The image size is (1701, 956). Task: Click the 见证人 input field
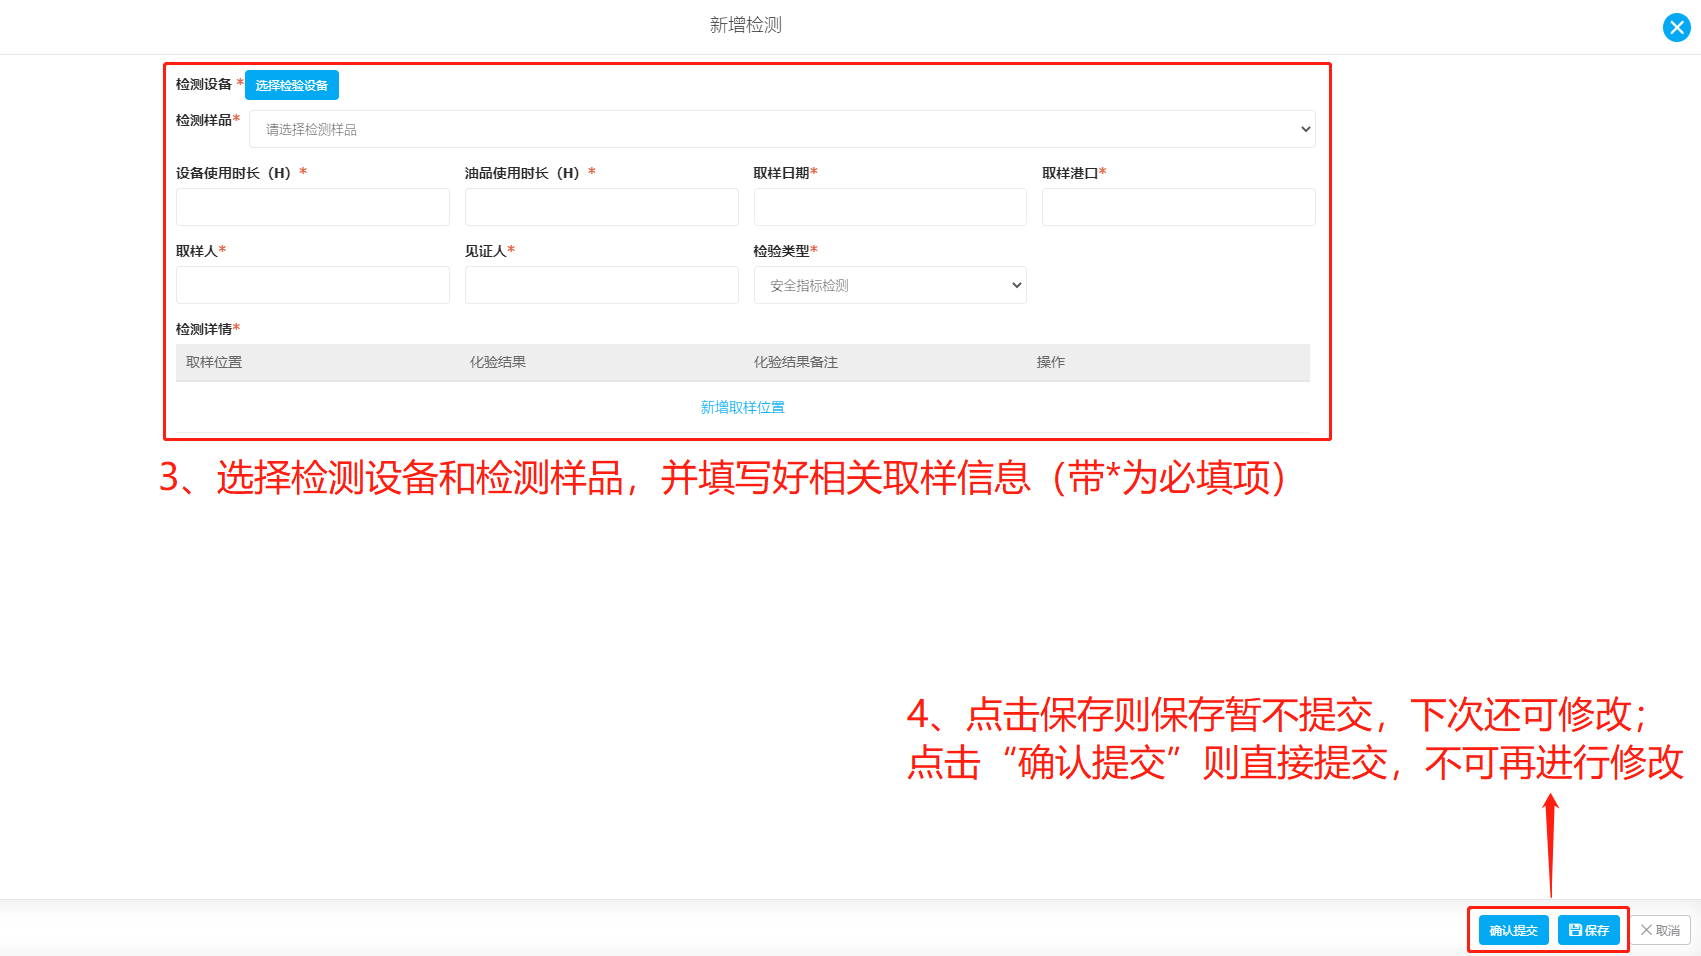click(602, 285)
